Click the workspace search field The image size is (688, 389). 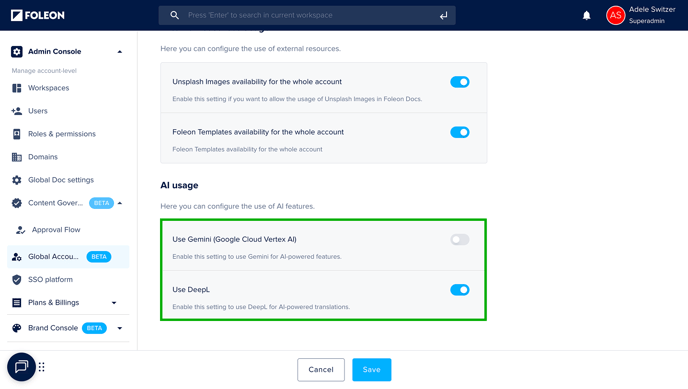tap(307, 15)
